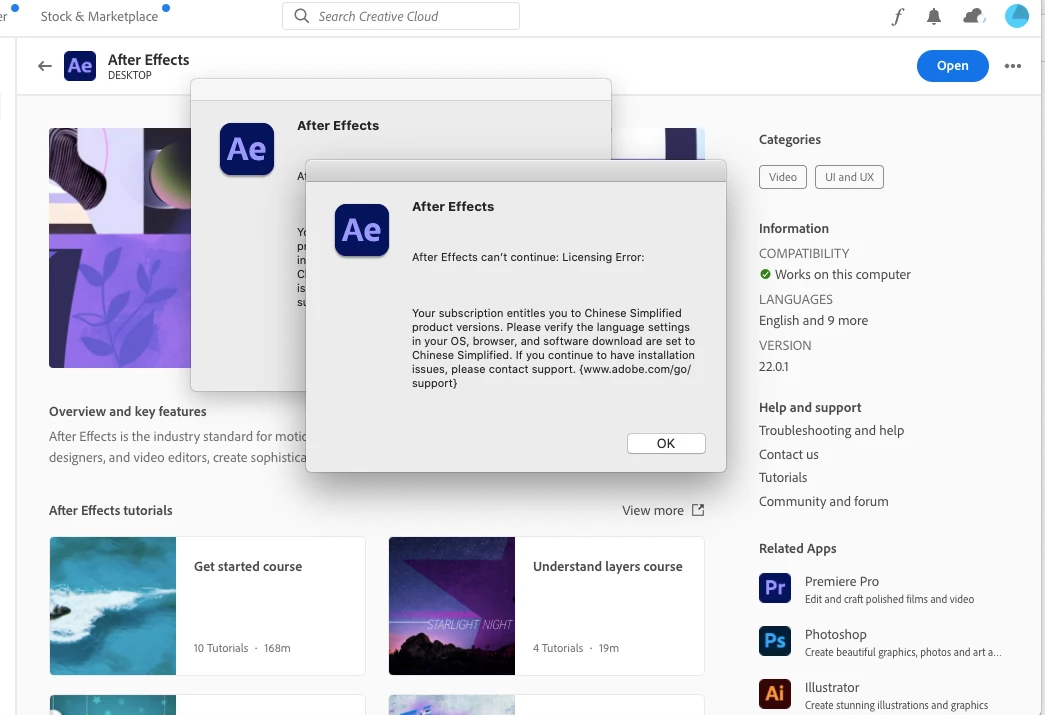Click the Illustrator related app name
The image size is (1045, 715).
831,687
